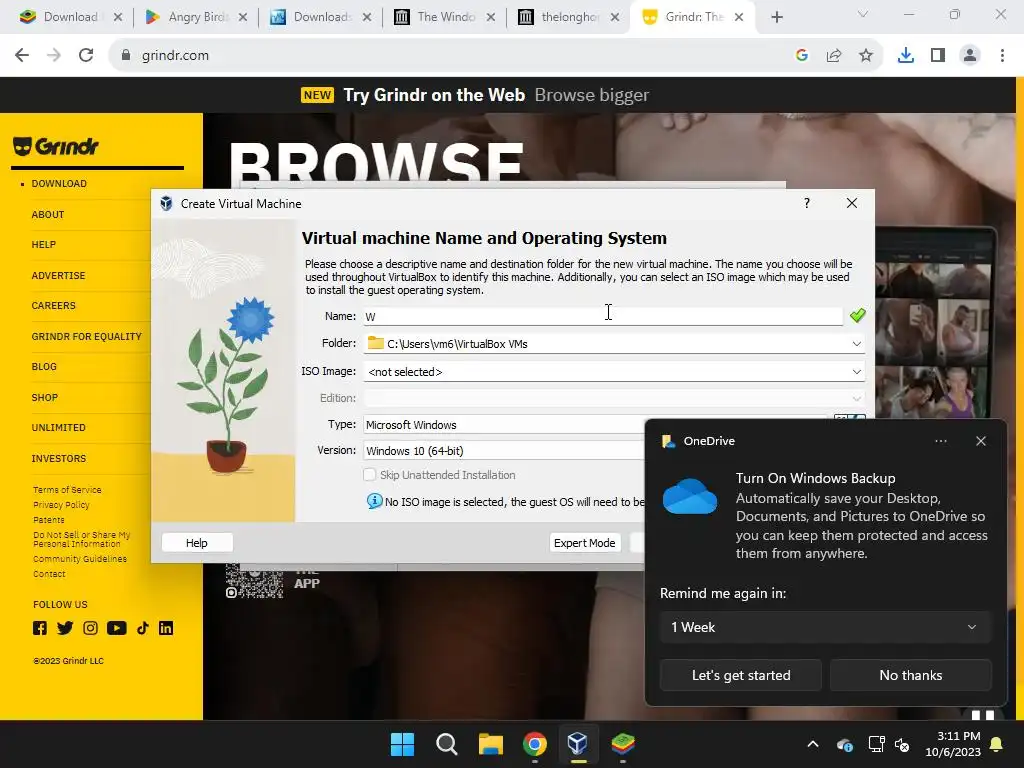Click No thanks in OneDrive

pyautogui.click(x=910, y=675)
